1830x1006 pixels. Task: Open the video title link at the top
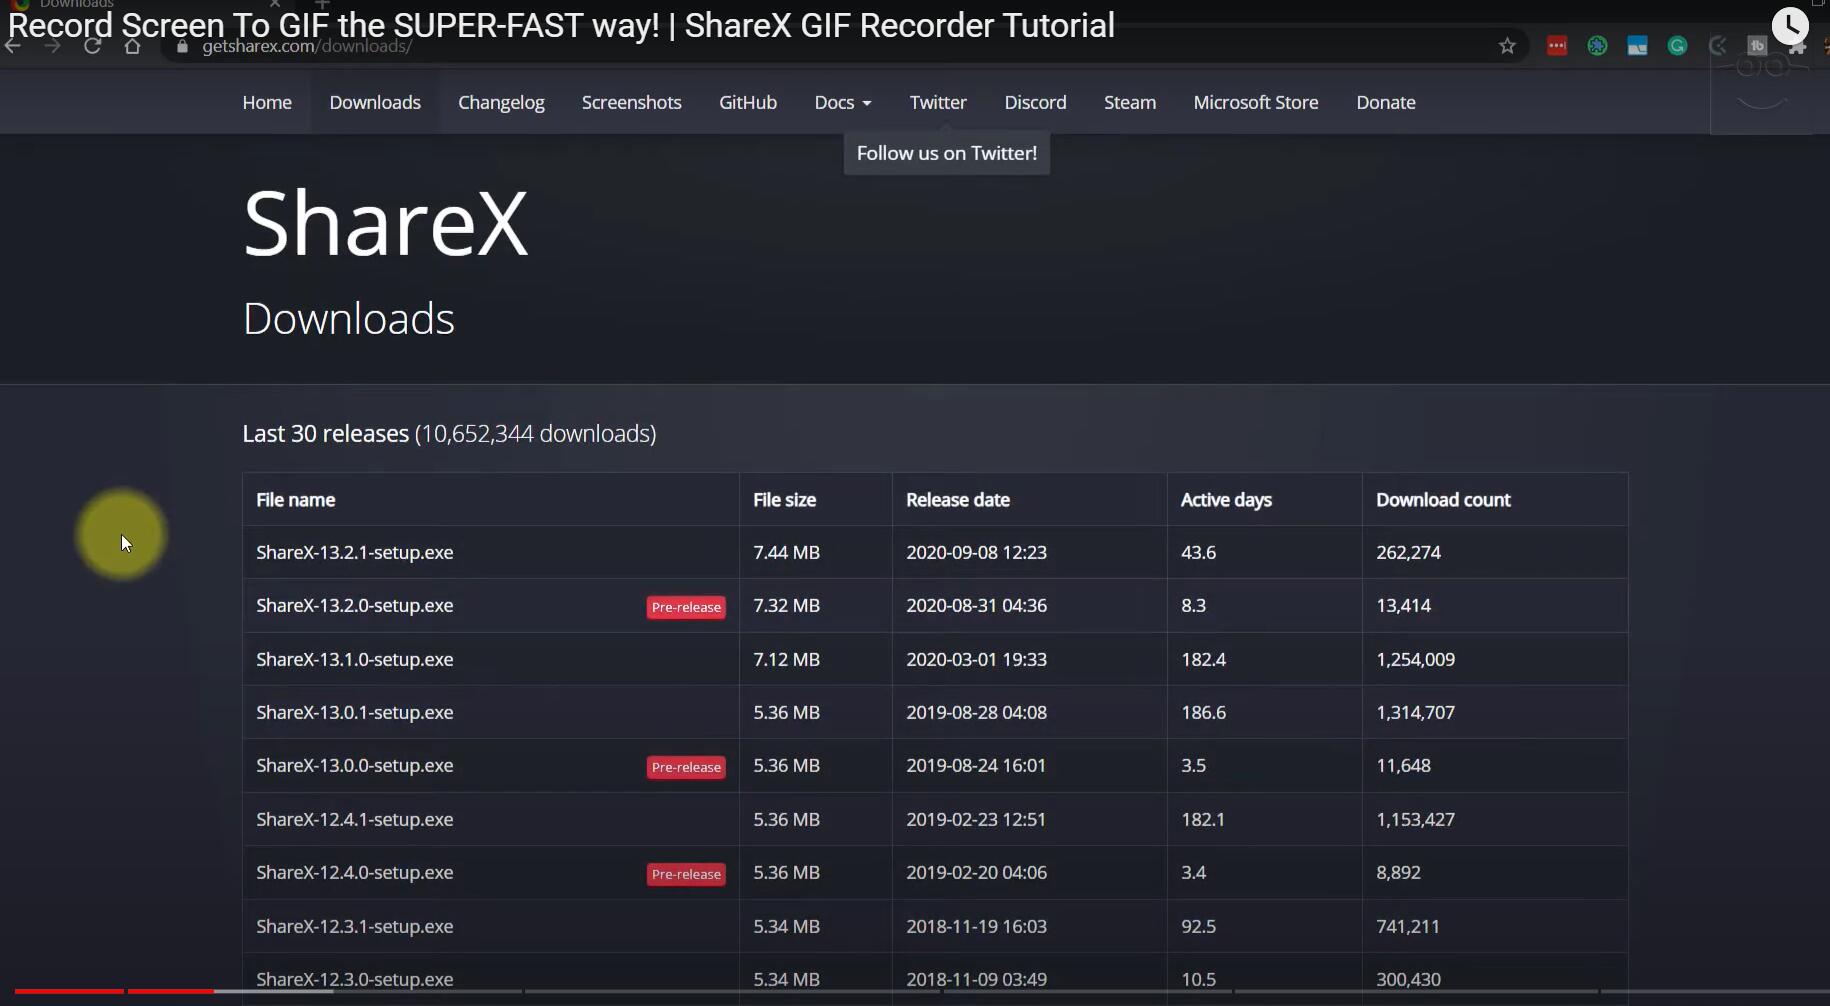tap(561, 25)
